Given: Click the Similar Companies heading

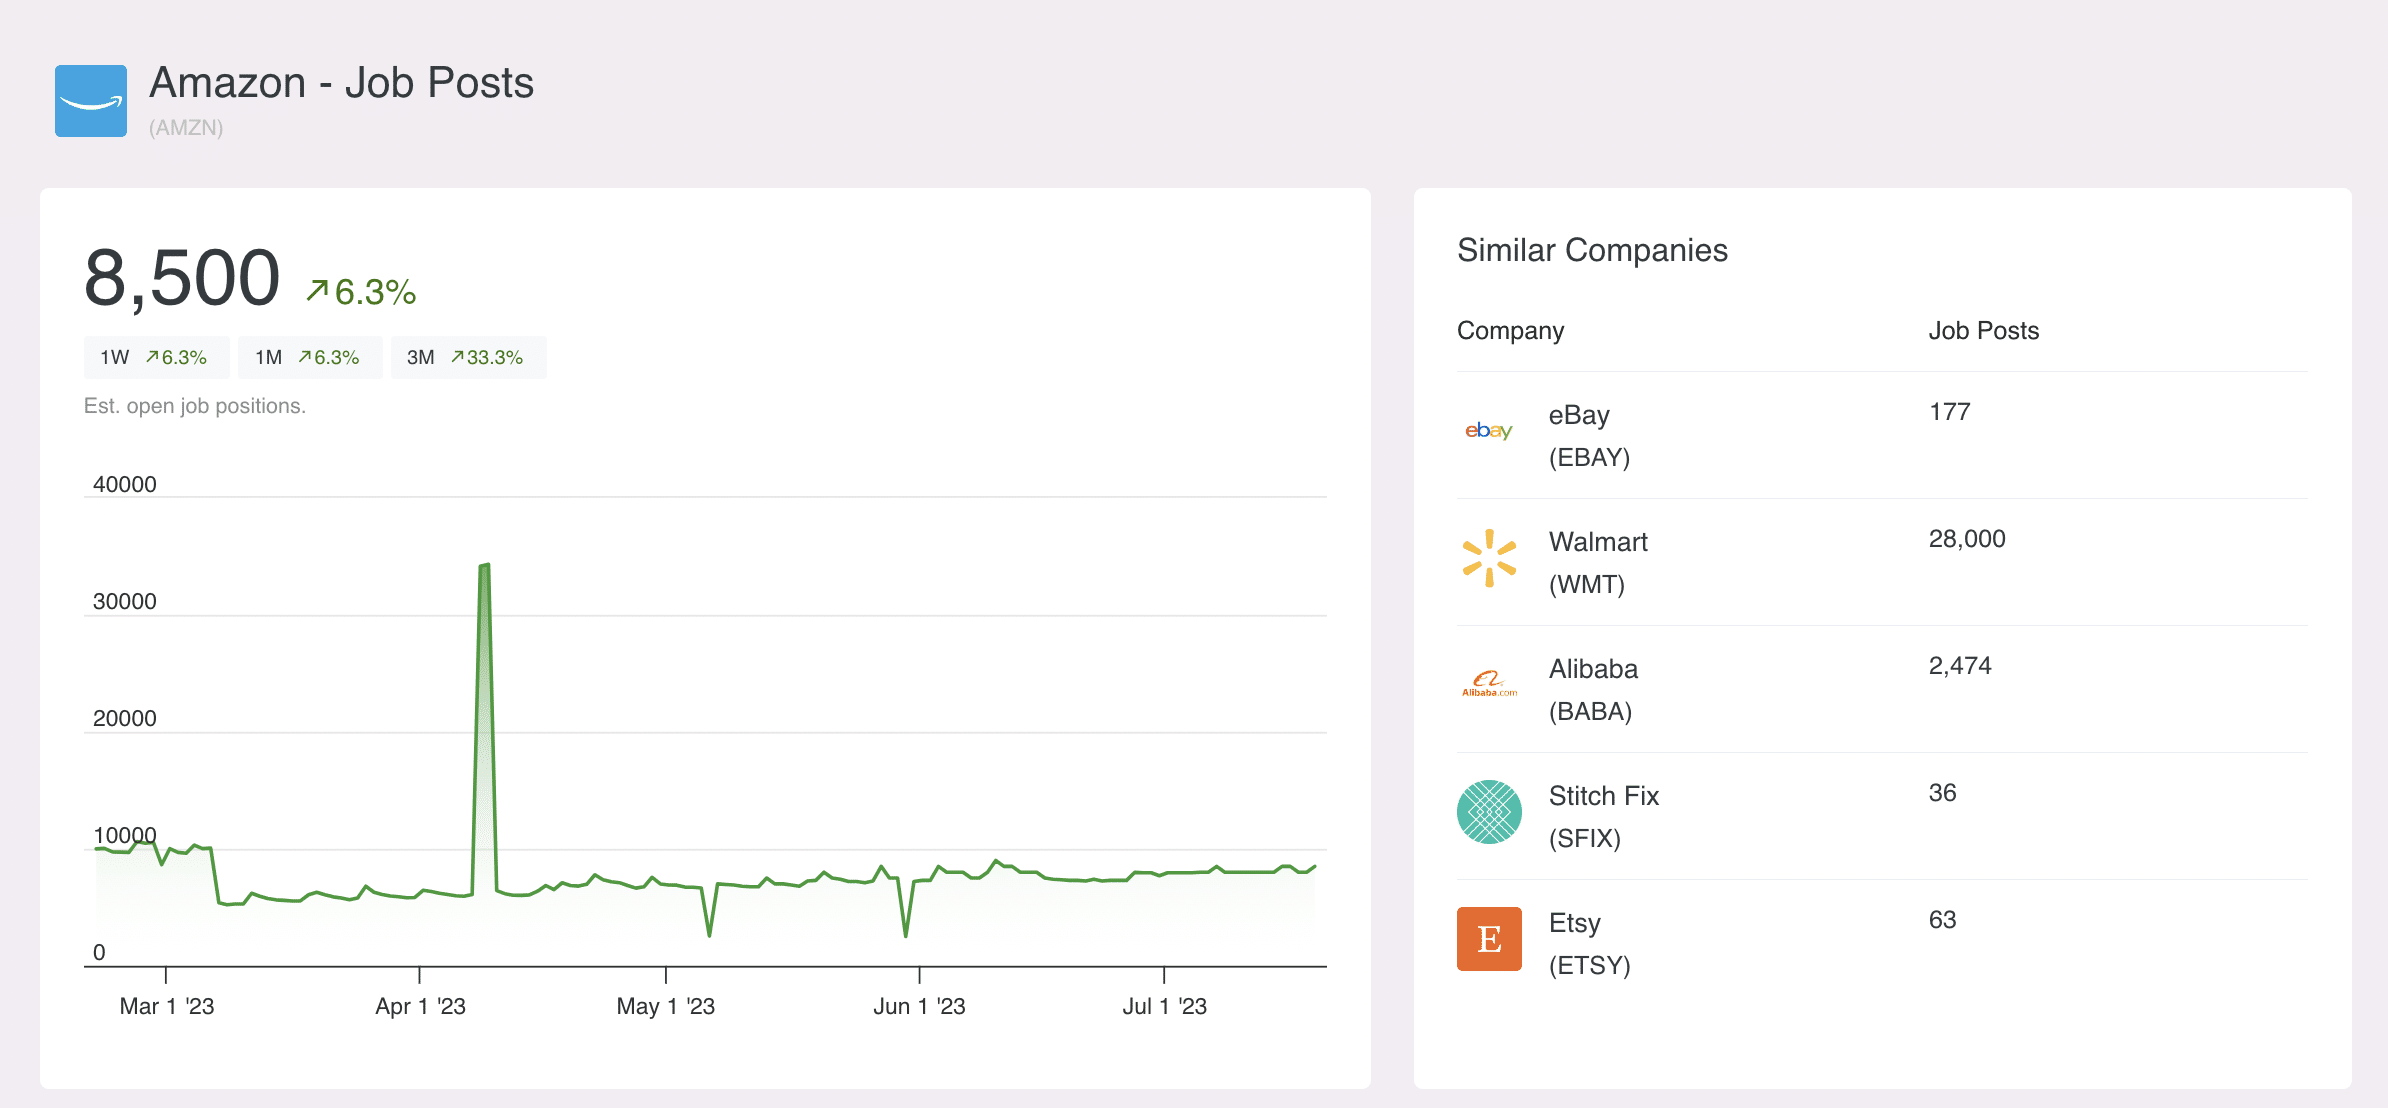Looking at the screenshot, I should click(x=1592, y=250).
